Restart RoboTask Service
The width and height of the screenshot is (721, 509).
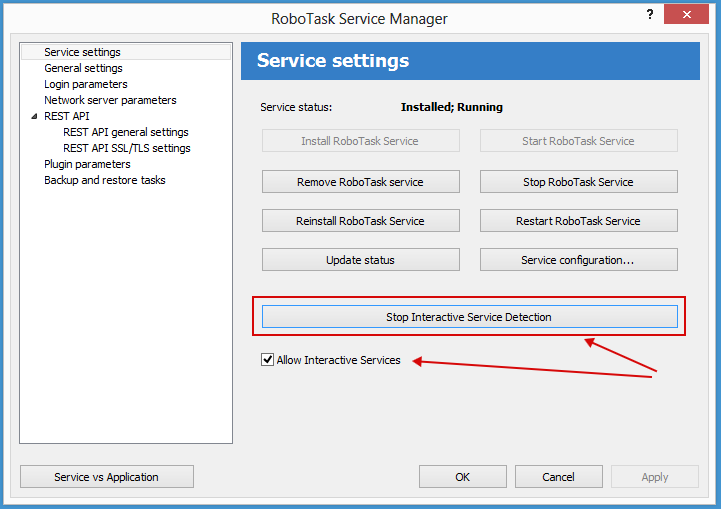click(578, 221)
